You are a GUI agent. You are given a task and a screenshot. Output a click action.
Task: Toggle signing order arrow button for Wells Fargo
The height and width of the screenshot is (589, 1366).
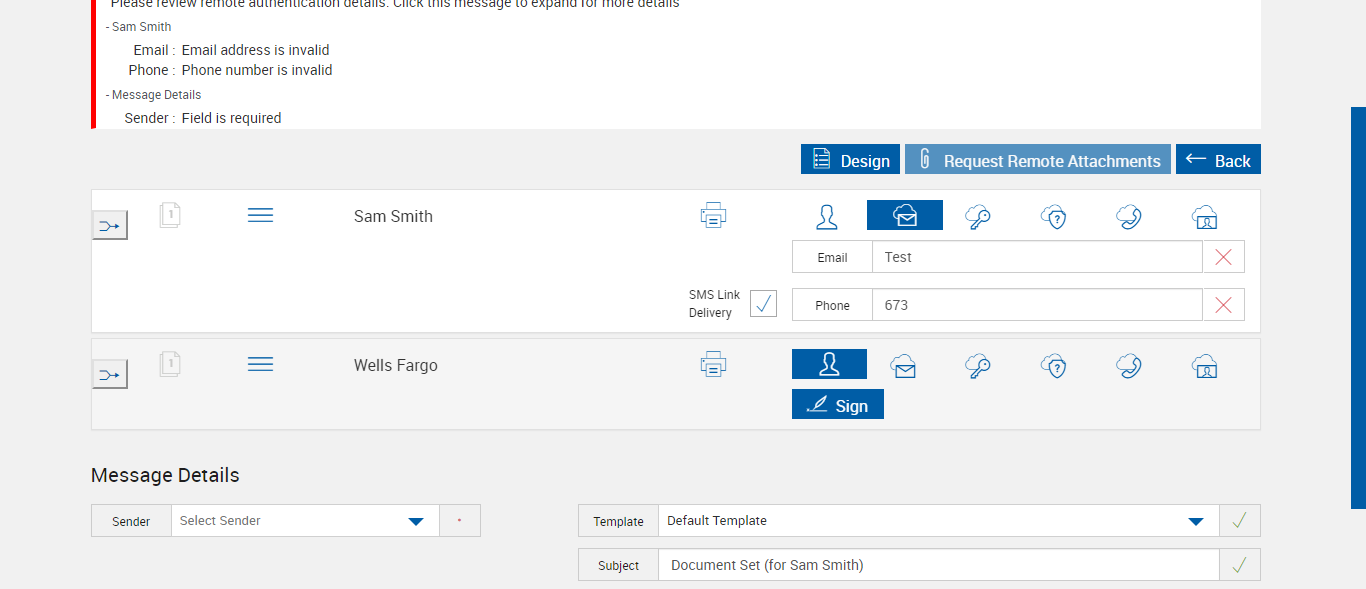(110, 375)
